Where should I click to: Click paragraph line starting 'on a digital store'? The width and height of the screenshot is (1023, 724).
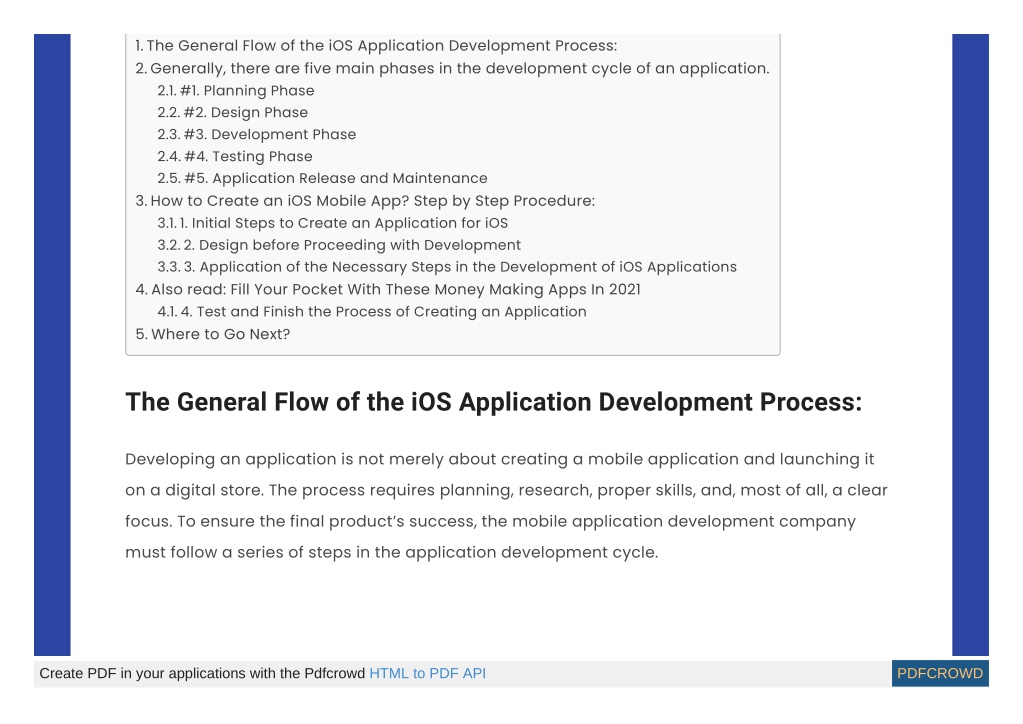pyautogui.click(x=506, y=490)
